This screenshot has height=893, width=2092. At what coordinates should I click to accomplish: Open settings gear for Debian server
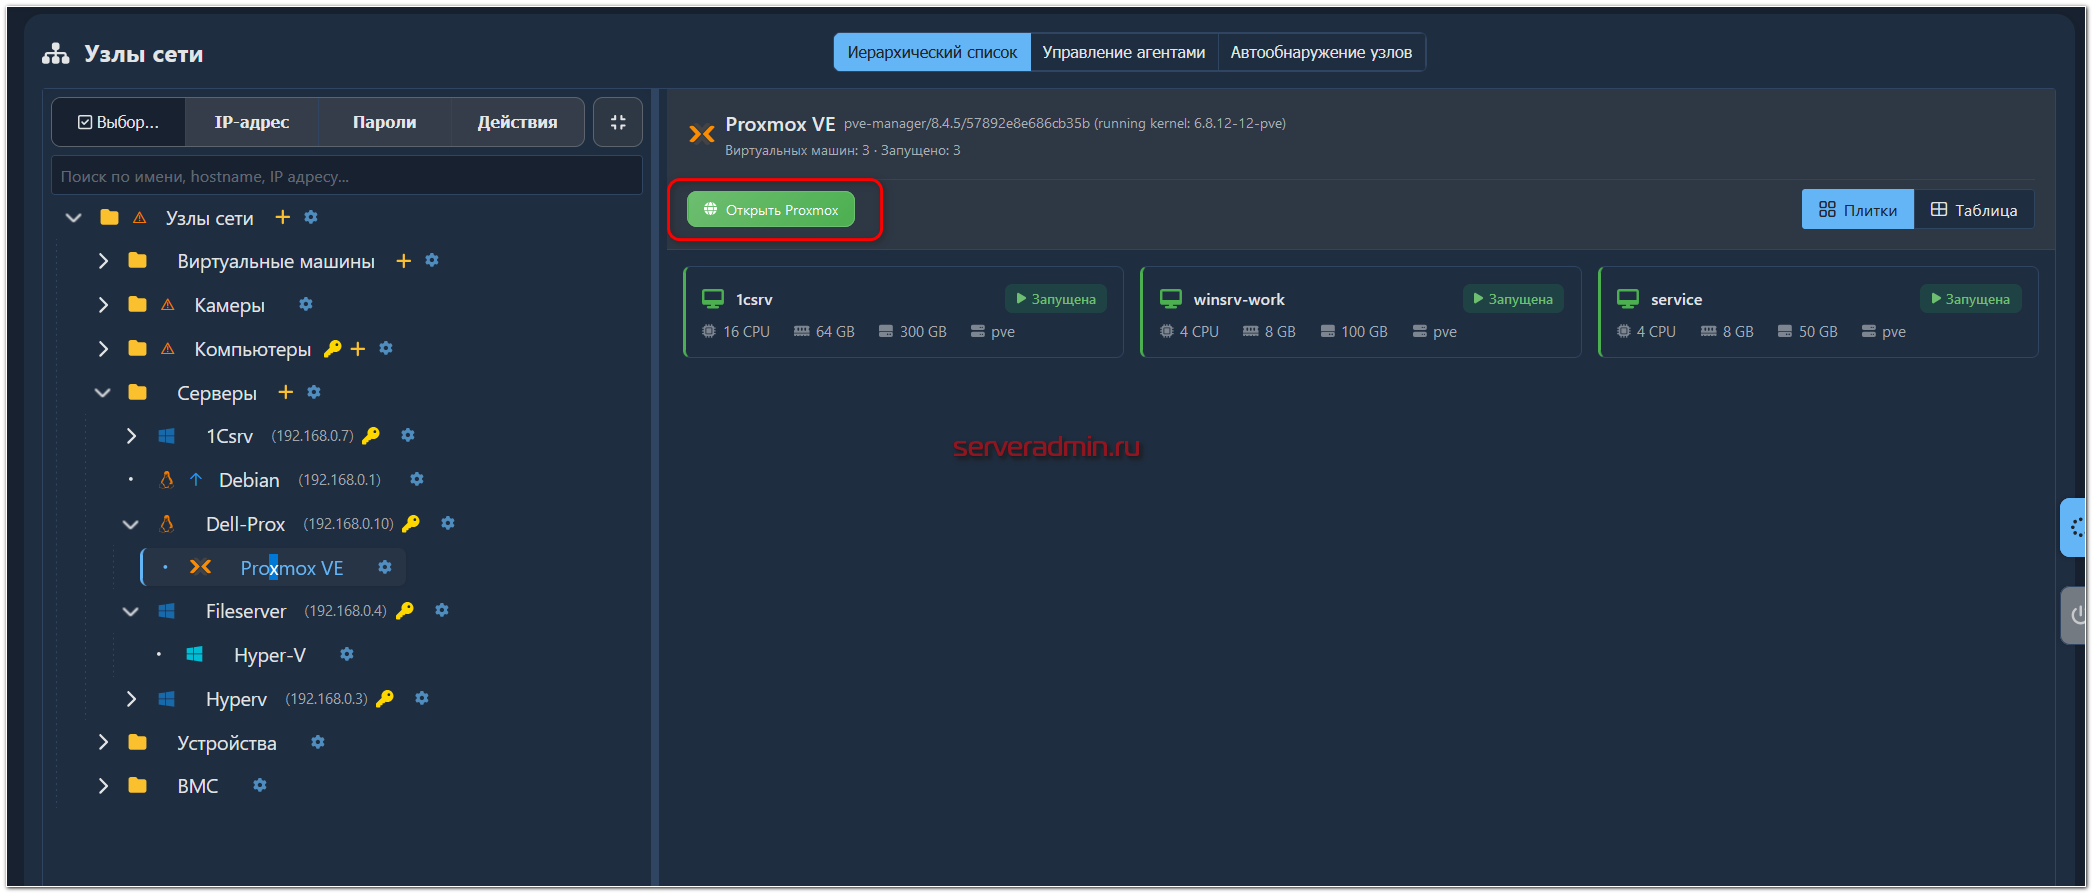point(417,479)
